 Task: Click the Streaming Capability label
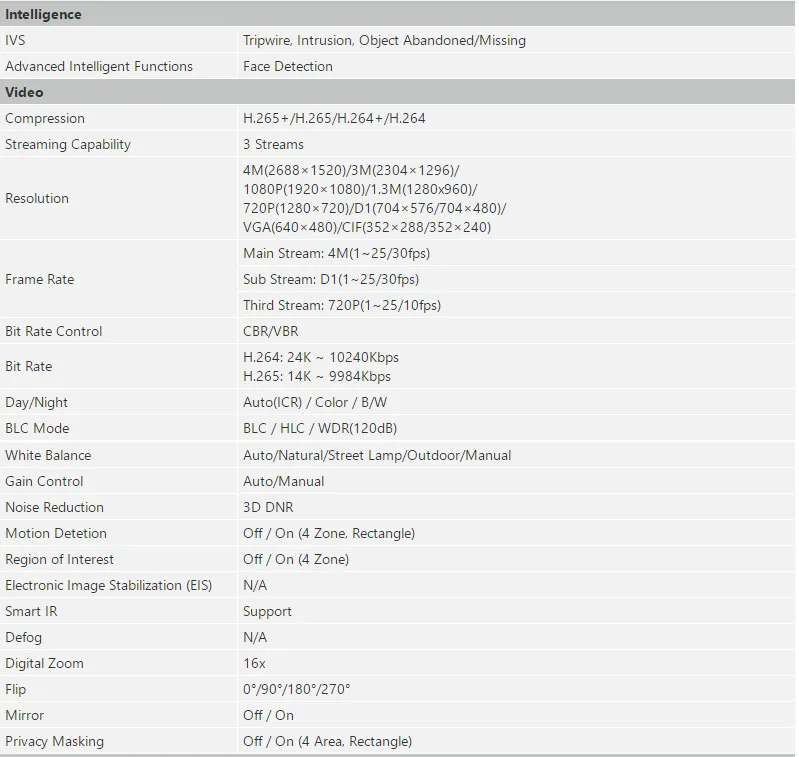68,144
